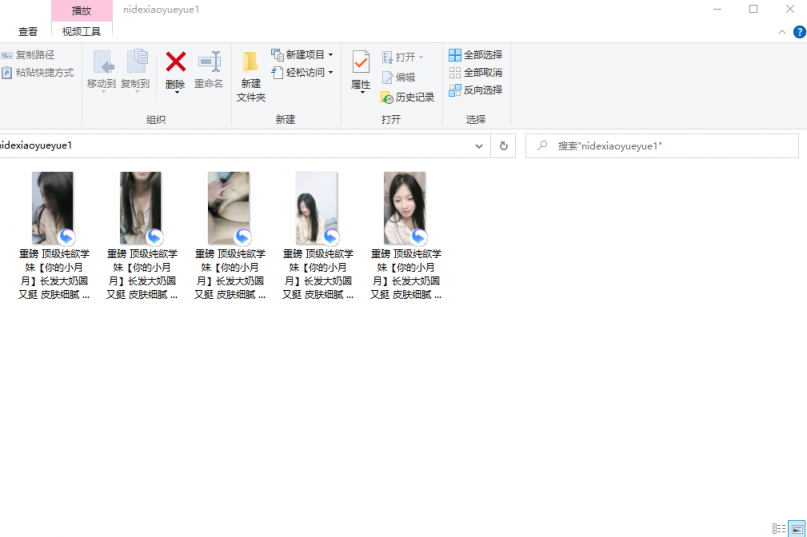Collapse the ribbon using the chevron

[x=783, y=32]
